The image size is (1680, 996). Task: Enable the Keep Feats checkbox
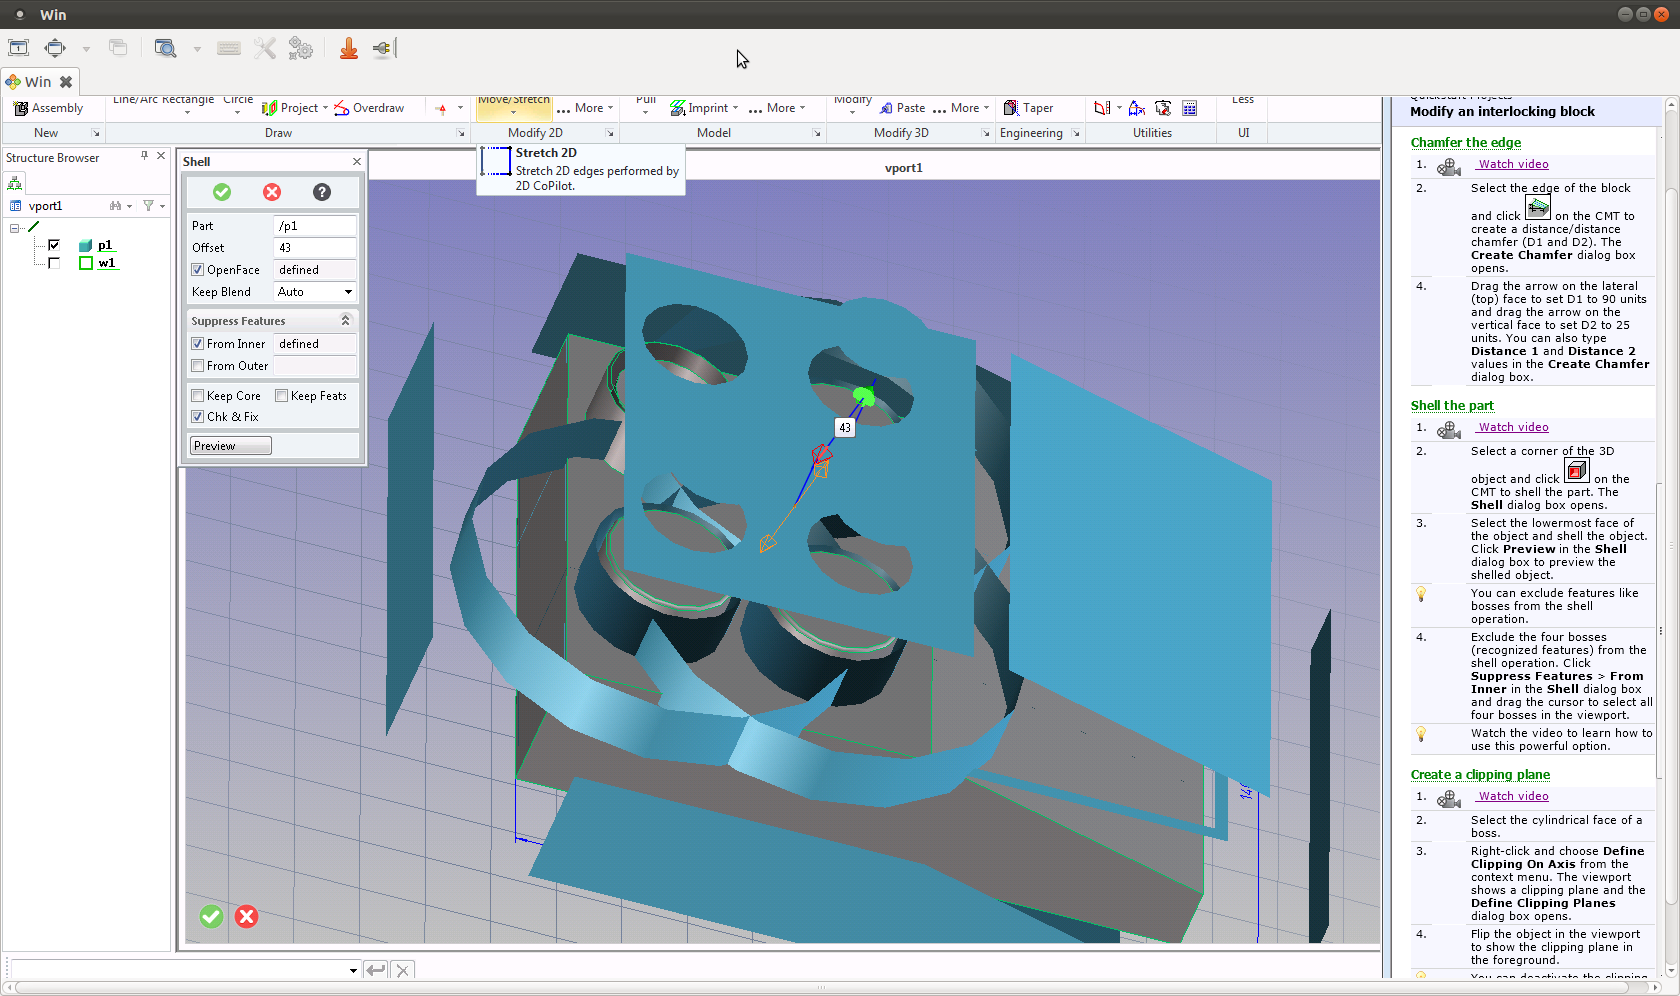282,396
